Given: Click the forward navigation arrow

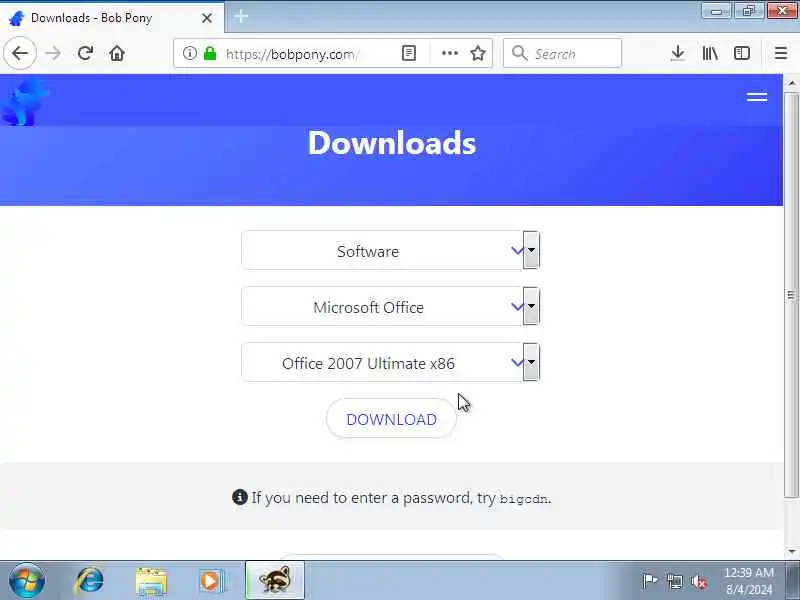Looking at the screenshot, I should pyautogui.click(x=53, y=53).
